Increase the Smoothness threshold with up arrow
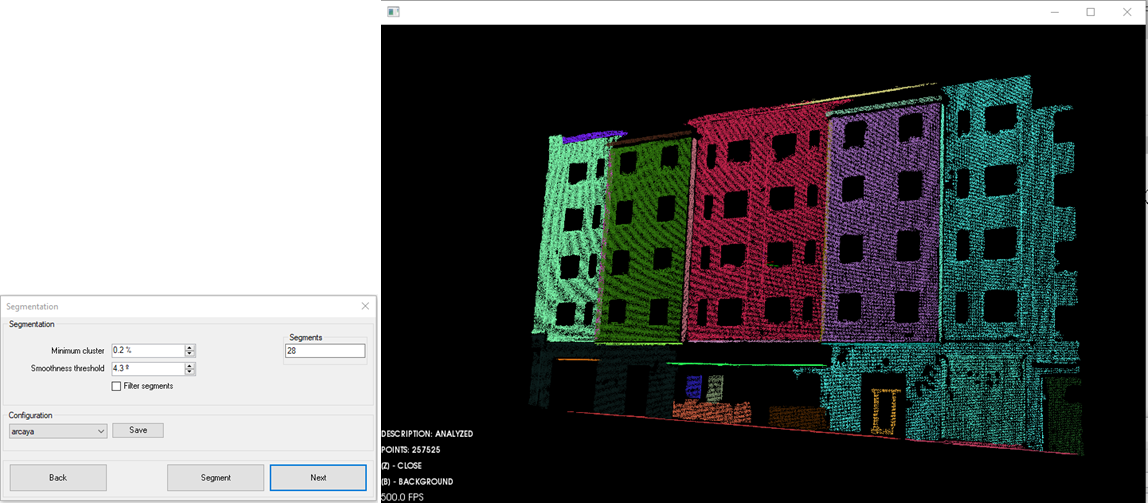This screenshot has height=503, width=1148. (190, 366)
